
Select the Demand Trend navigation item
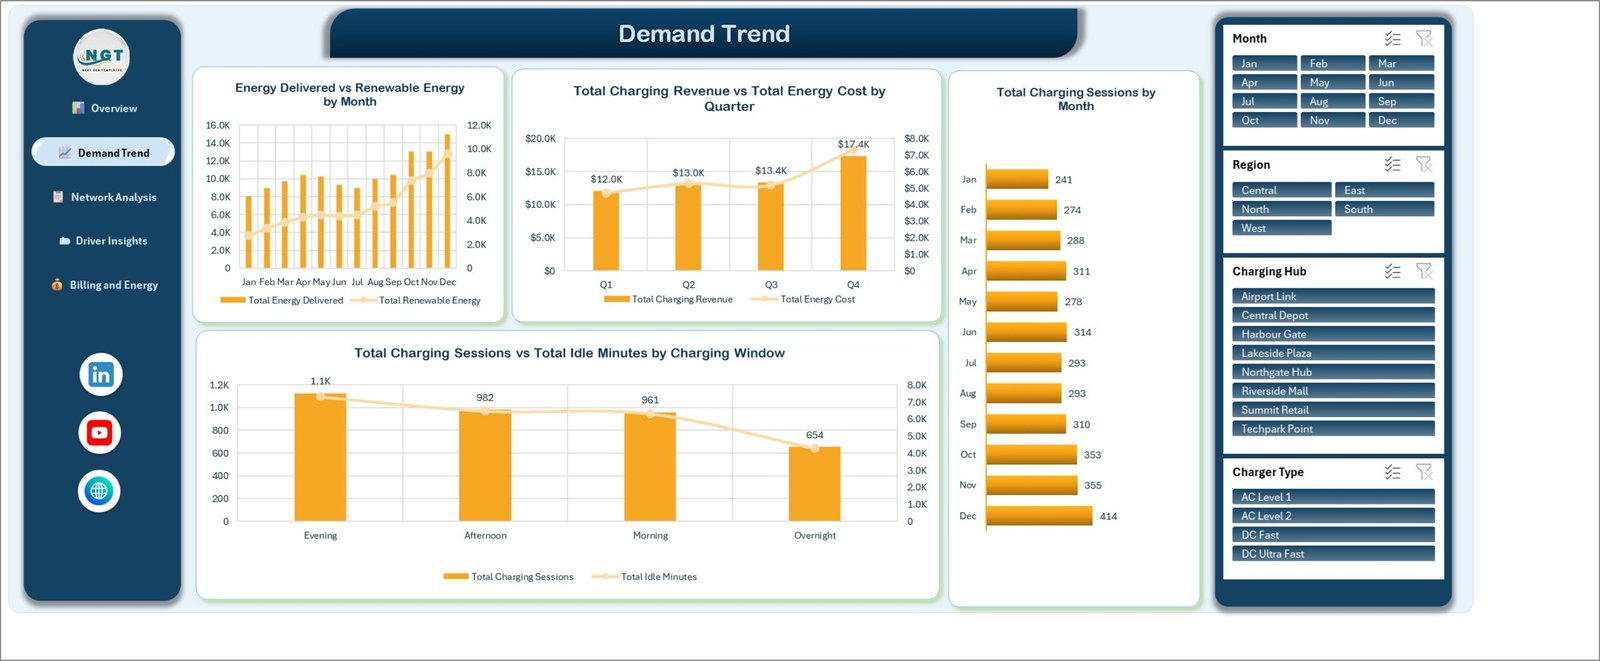tap(103, 152)
